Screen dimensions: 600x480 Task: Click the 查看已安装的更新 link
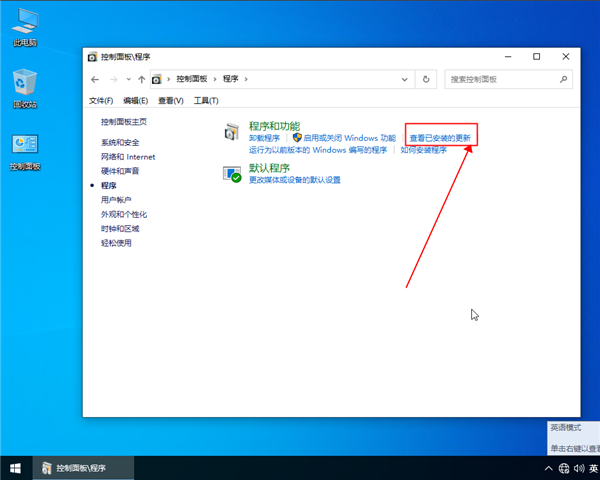[440, 138]
